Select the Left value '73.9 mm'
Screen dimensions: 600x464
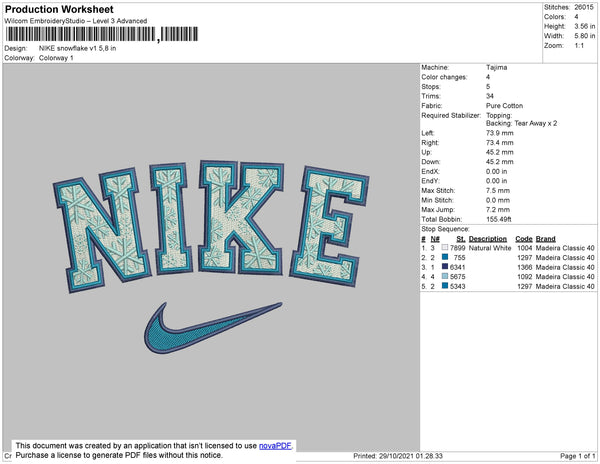(x=500, y=133)
